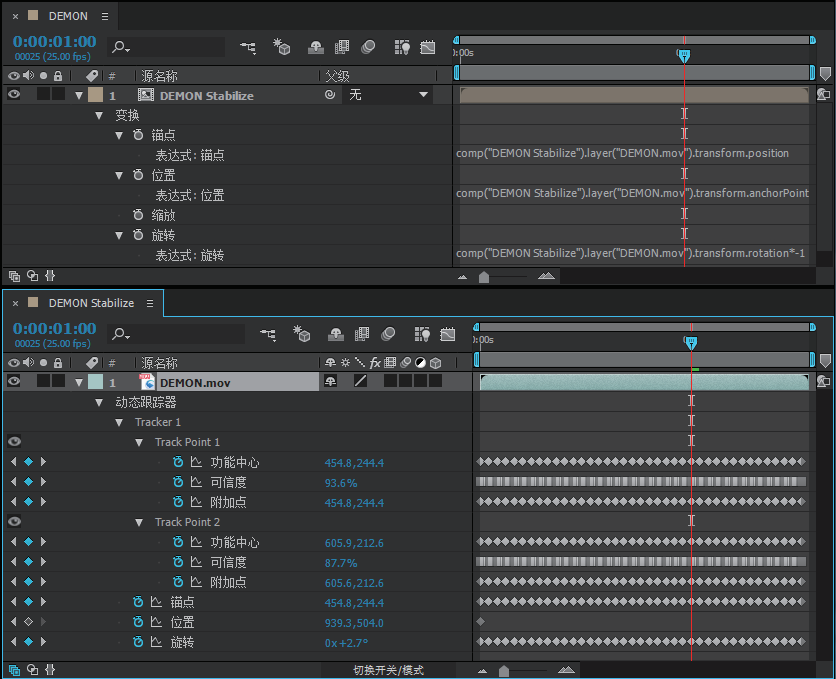The image size is (836, 679).
Task: Click current time indicator in DEMON Stabilize timeline
Action: 691,342
